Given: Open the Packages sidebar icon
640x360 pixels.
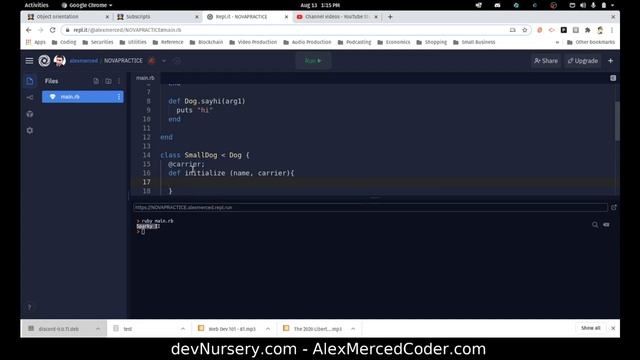Looking at the screenshot, I should [x=30, y=114].
